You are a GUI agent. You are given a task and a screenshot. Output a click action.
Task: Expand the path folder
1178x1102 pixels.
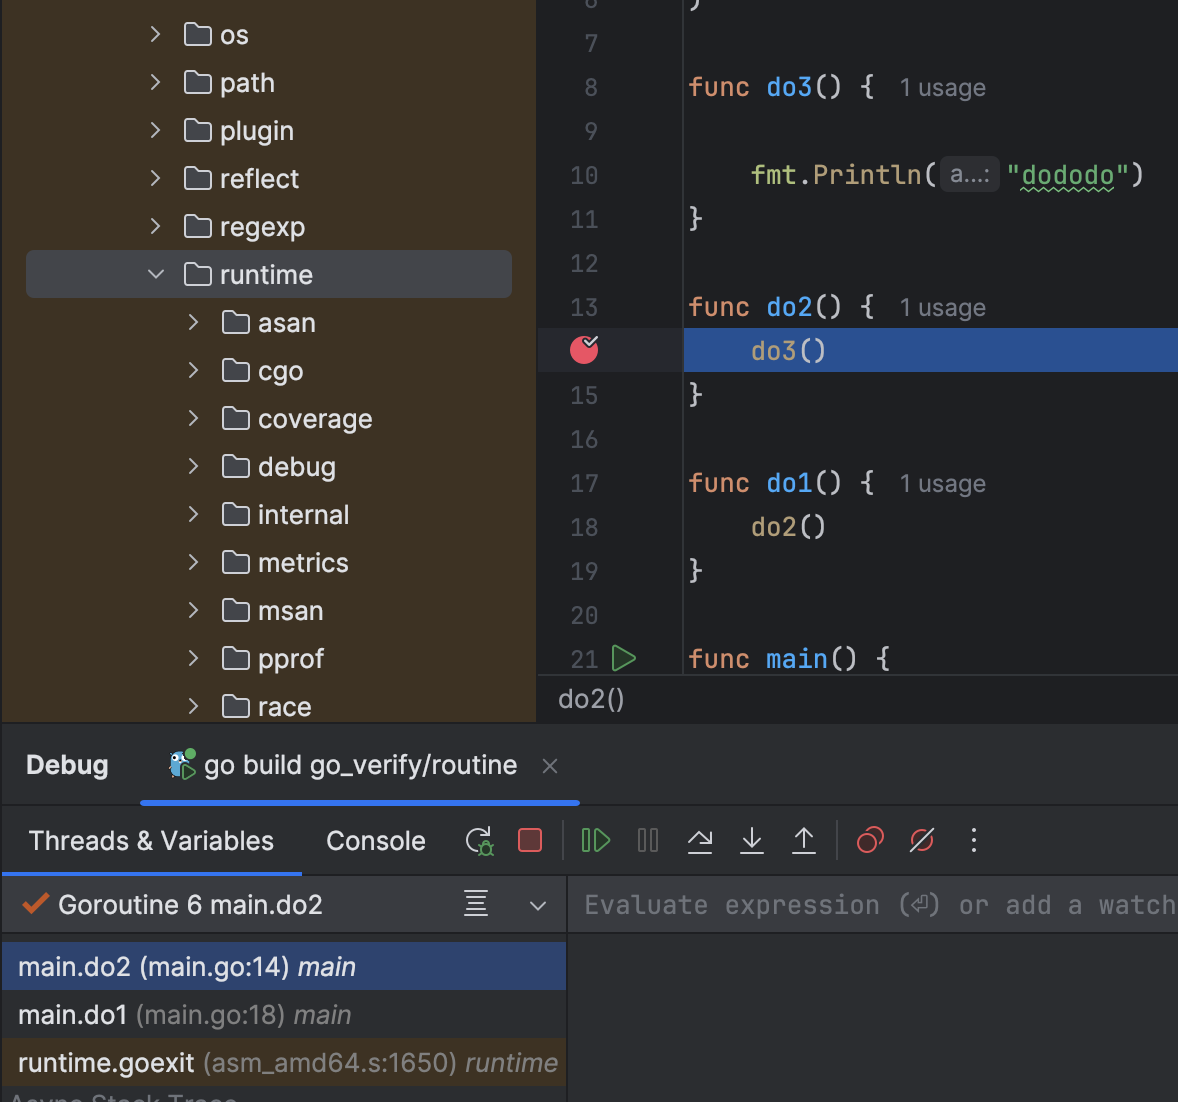(156, 82)
